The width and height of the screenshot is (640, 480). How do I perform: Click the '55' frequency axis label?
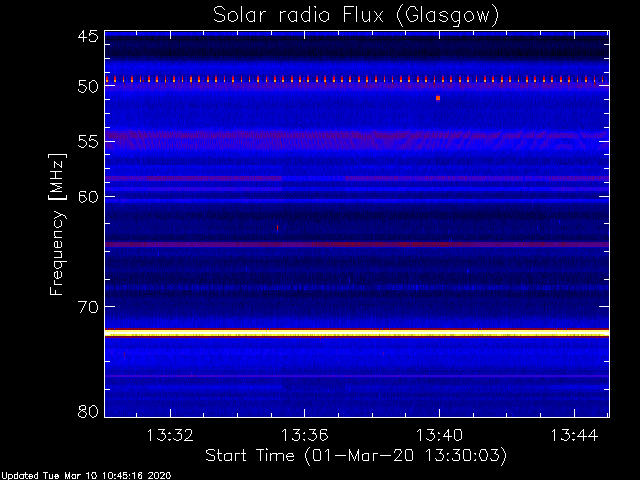click(x=88, y=142)
